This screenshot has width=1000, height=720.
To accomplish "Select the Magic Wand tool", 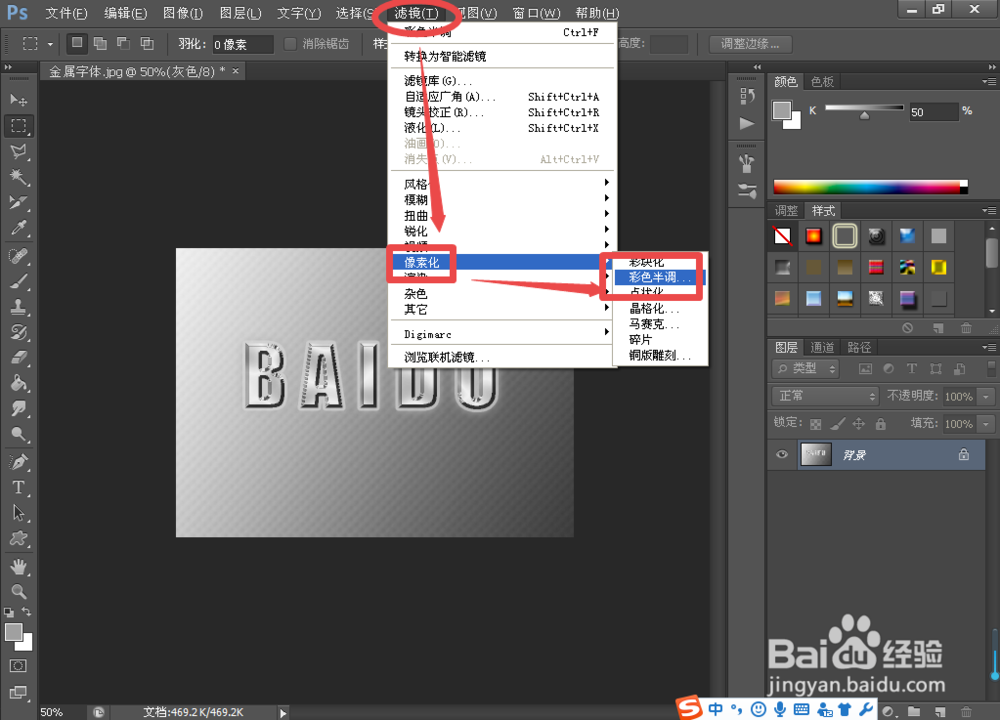I will point(18,177).
